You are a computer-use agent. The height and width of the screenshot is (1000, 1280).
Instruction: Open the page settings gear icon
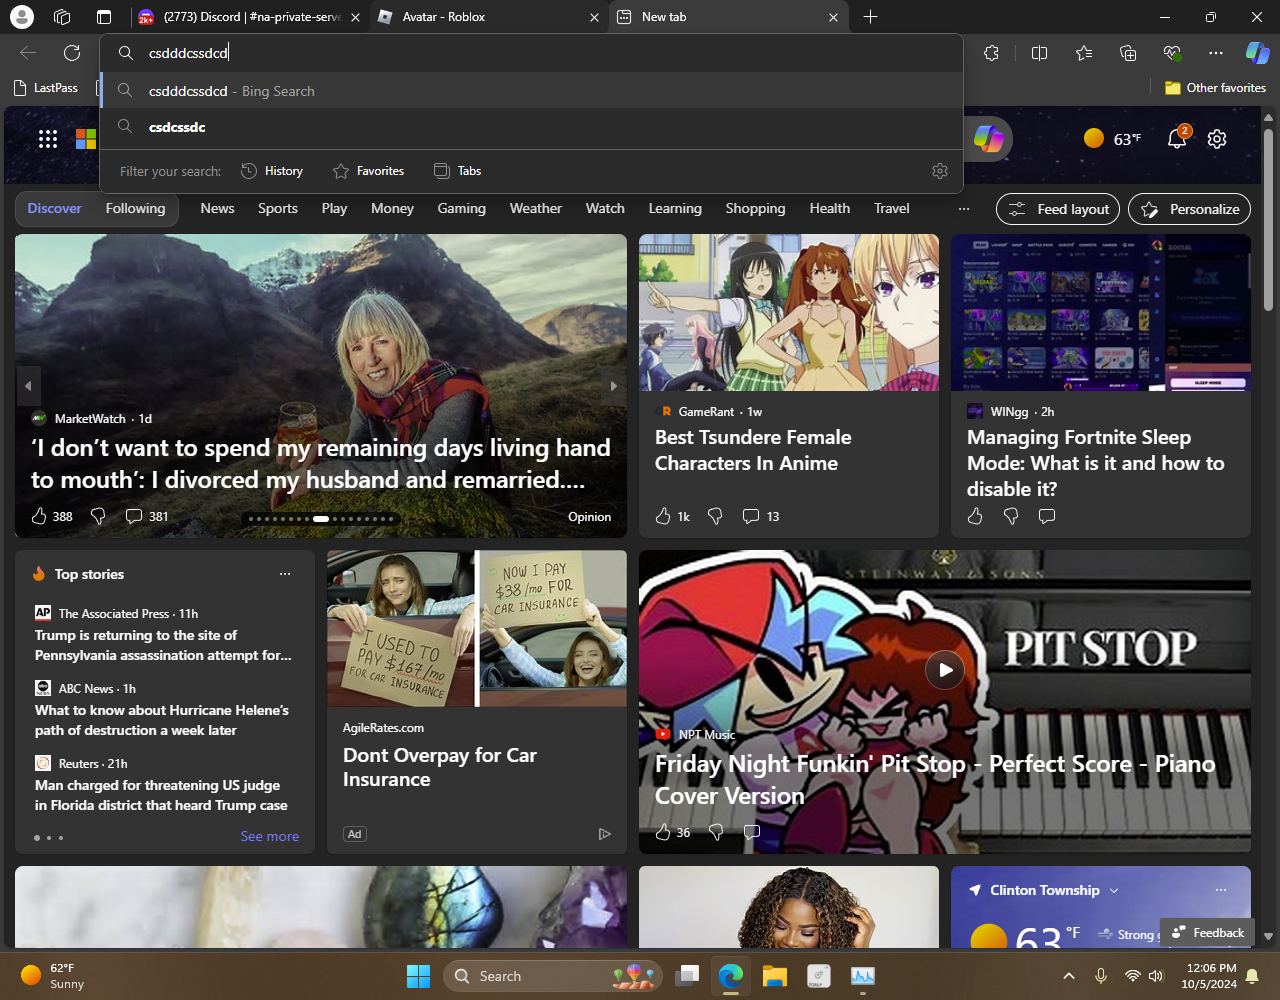tap(1217, 139)
